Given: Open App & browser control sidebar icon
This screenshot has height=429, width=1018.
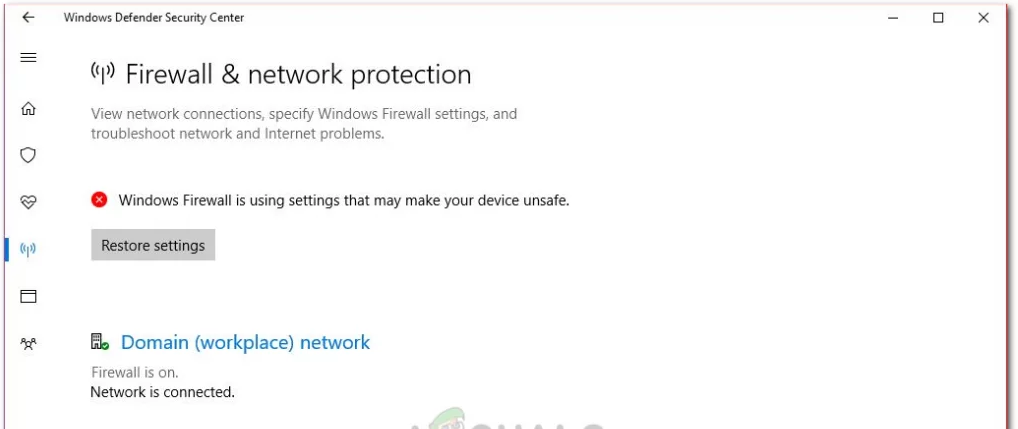Looking at the screenshot, I should pos(28,297).
